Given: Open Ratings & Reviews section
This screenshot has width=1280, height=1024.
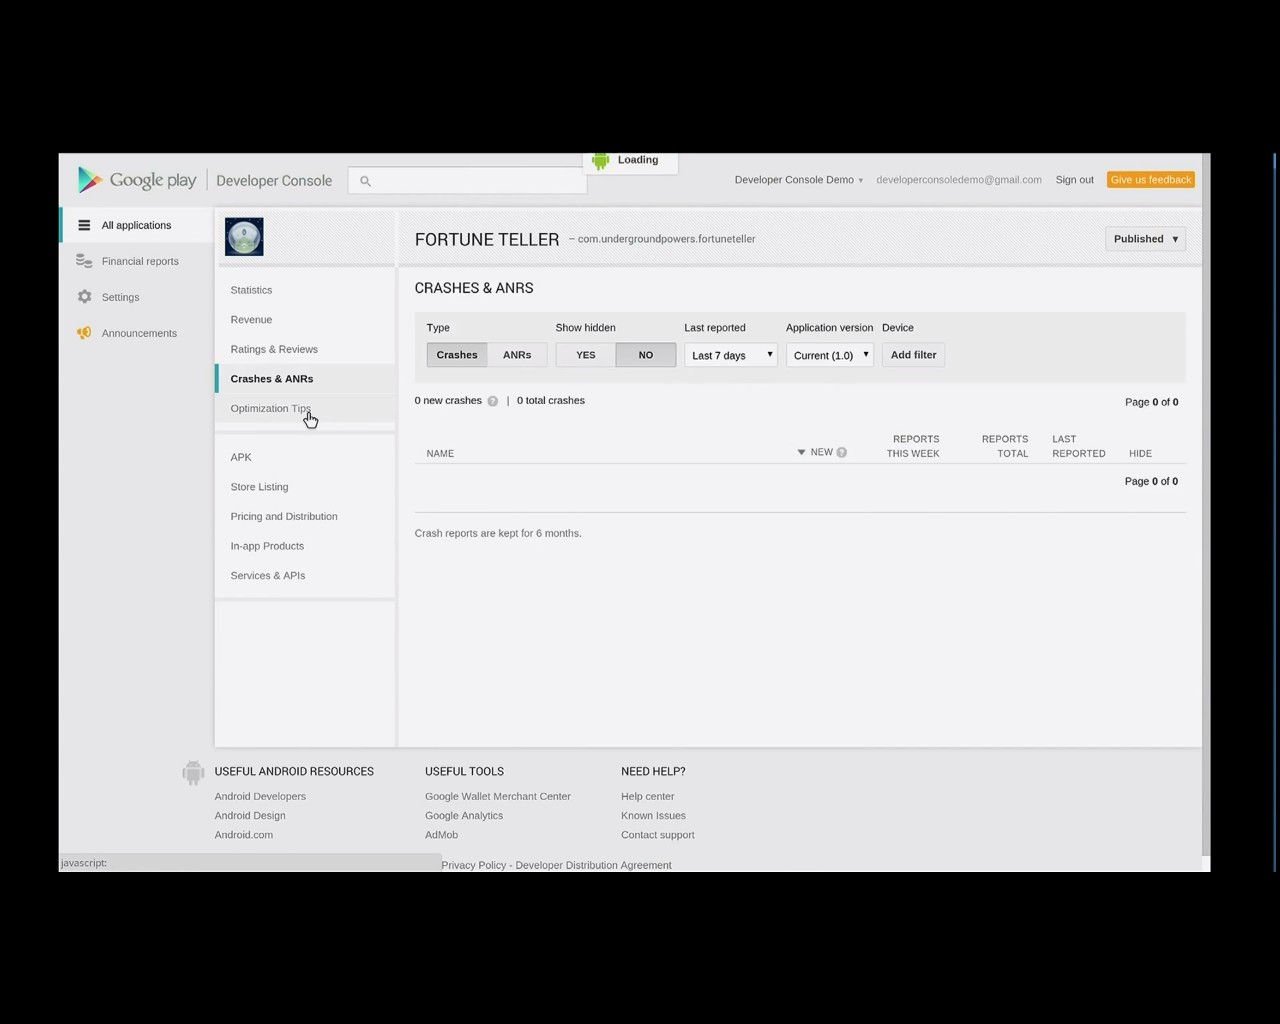Looking at the screenshot, I should point(274,349).
